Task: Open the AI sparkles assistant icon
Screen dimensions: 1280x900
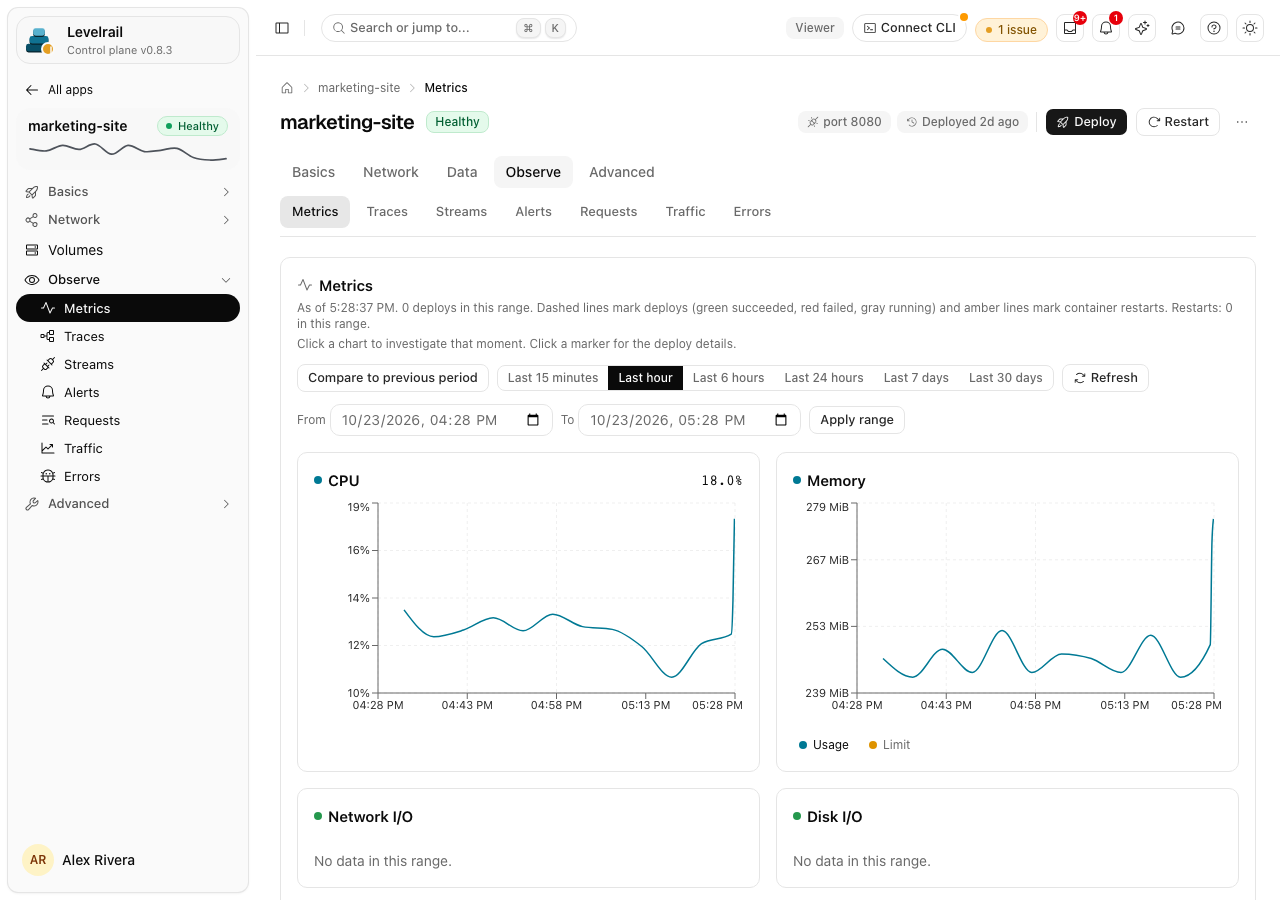Action: click(1142, 28)
